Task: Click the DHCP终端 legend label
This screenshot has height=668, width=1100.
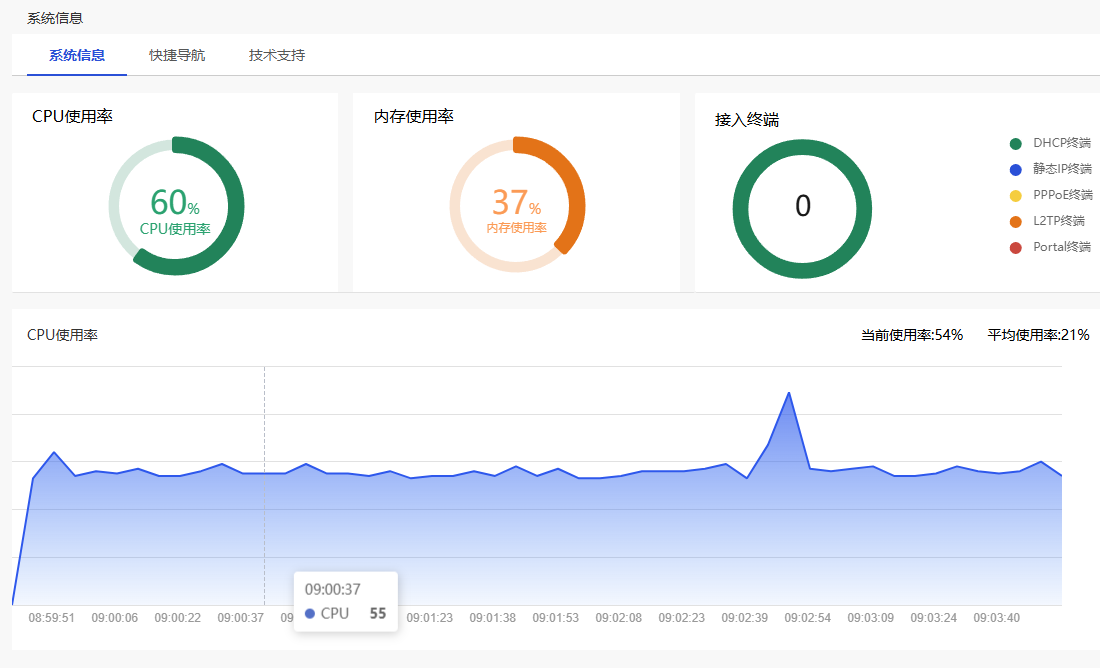Action: point(1062,143)
